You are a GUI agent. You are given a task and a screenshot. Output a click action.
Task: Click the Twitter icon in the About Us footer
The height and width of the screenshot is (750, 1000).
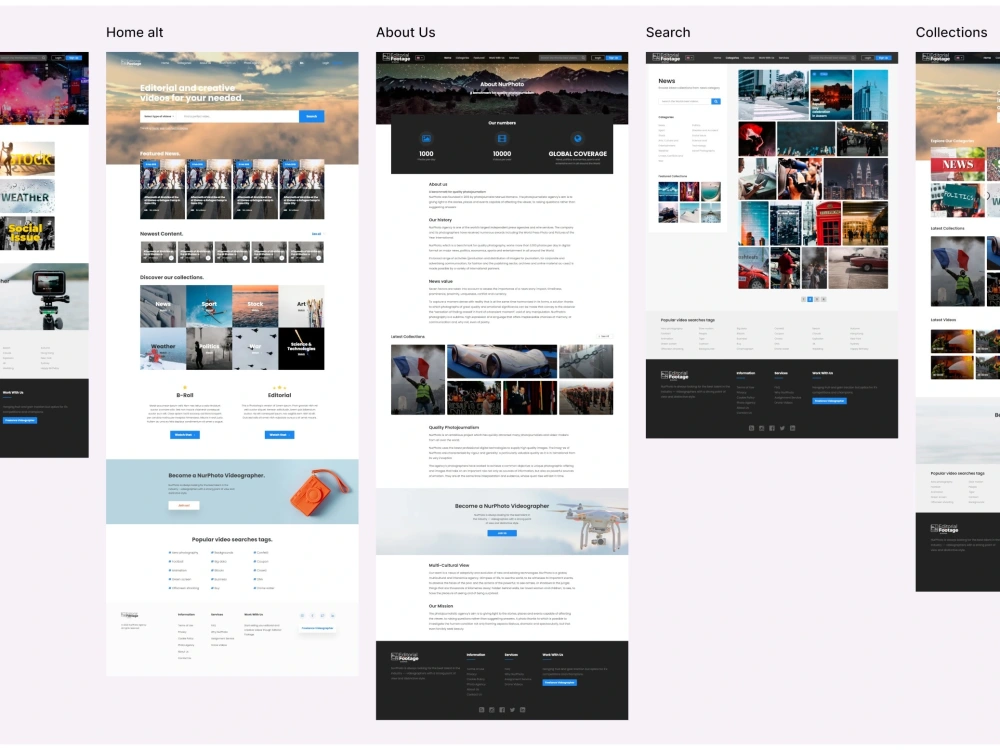[x=512, y=710]
